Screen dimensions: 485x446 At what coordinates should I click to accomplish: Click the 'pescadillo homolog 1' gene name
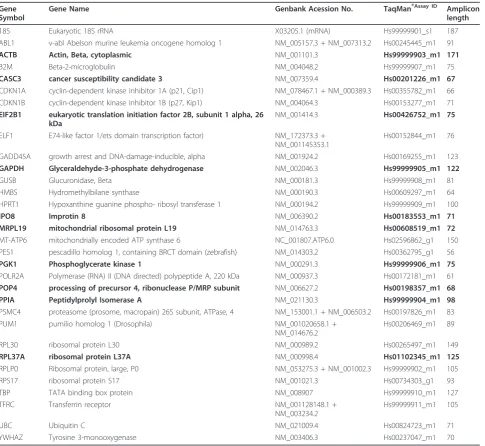click(143, 252)
